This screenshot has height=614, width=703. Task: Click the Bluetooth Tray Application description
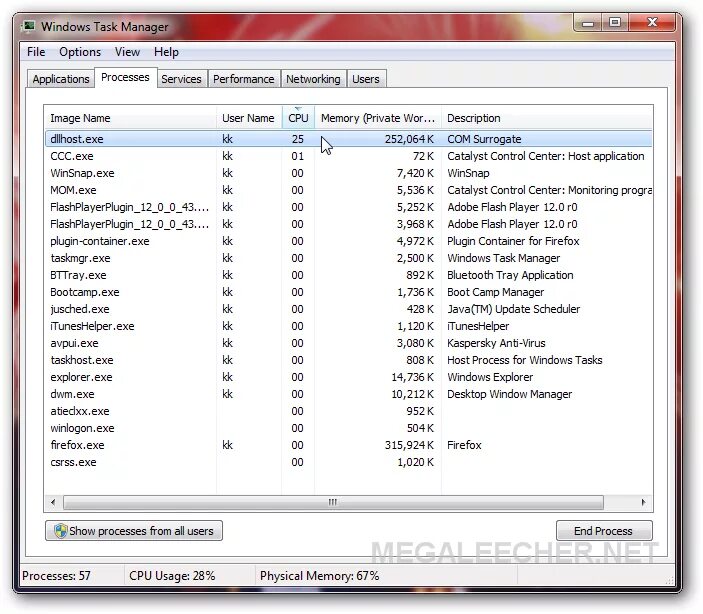pyautogui.click(x=510, y=275)
